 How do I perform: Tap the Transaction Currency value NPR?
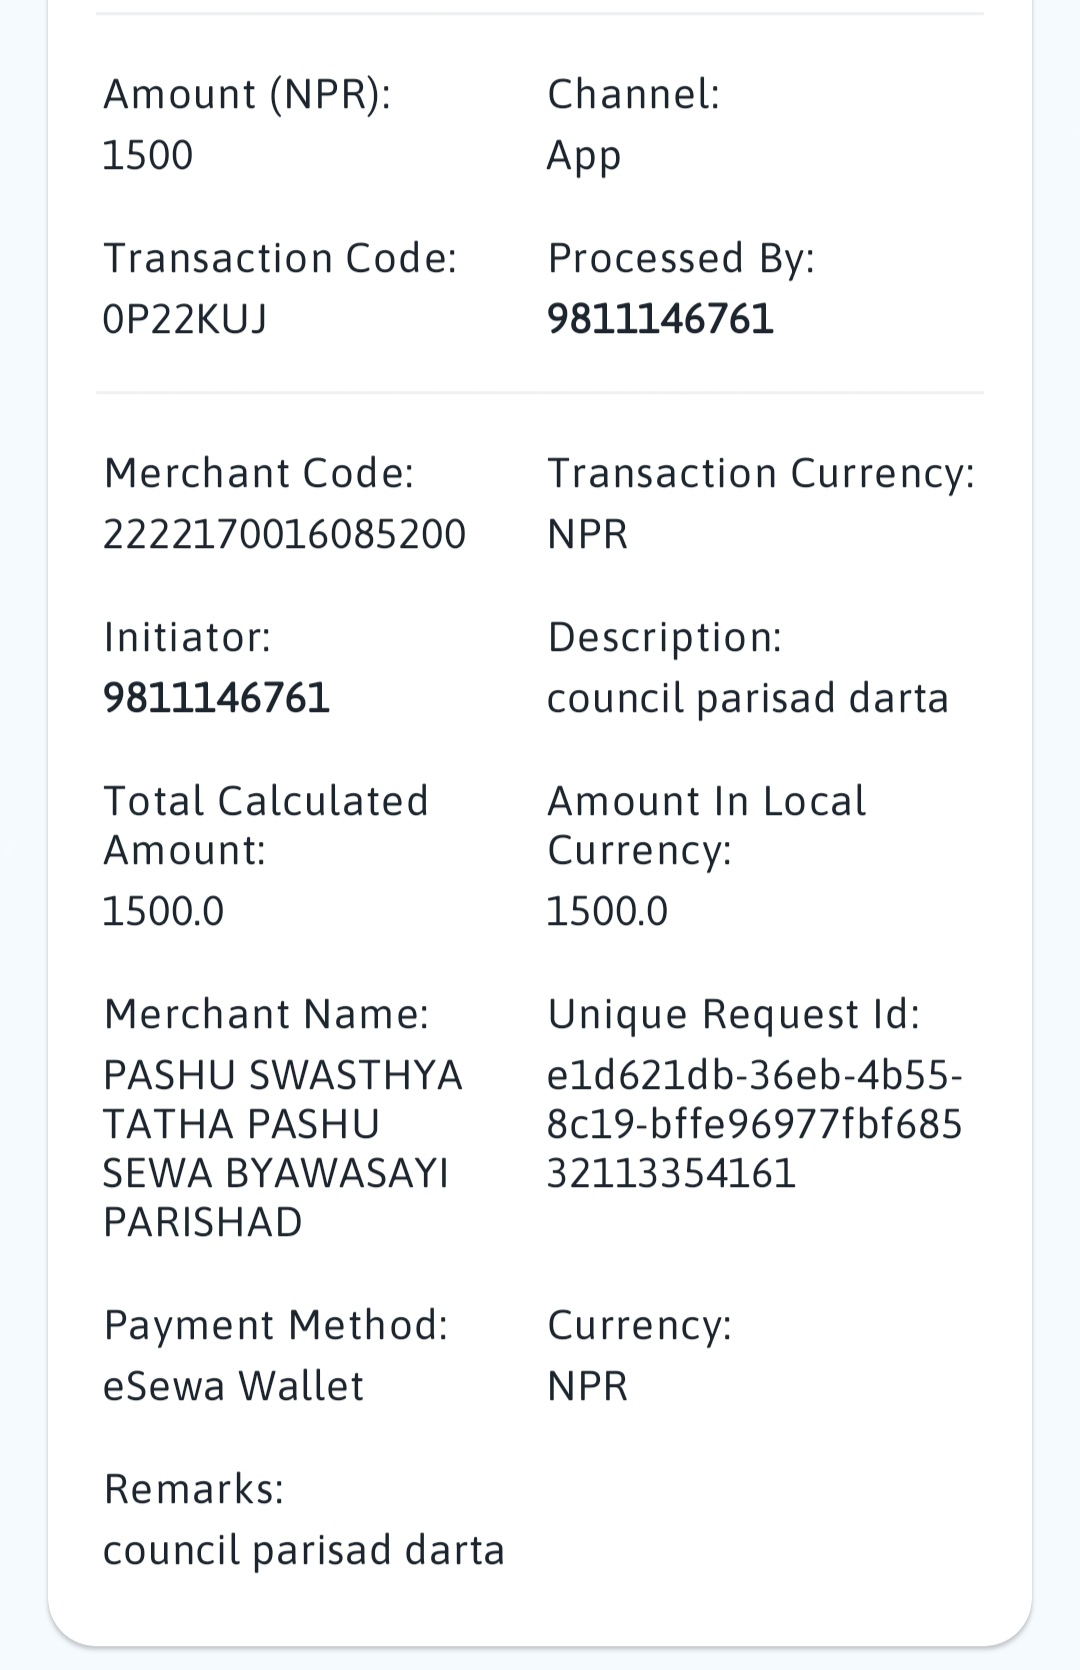(587, 534)
